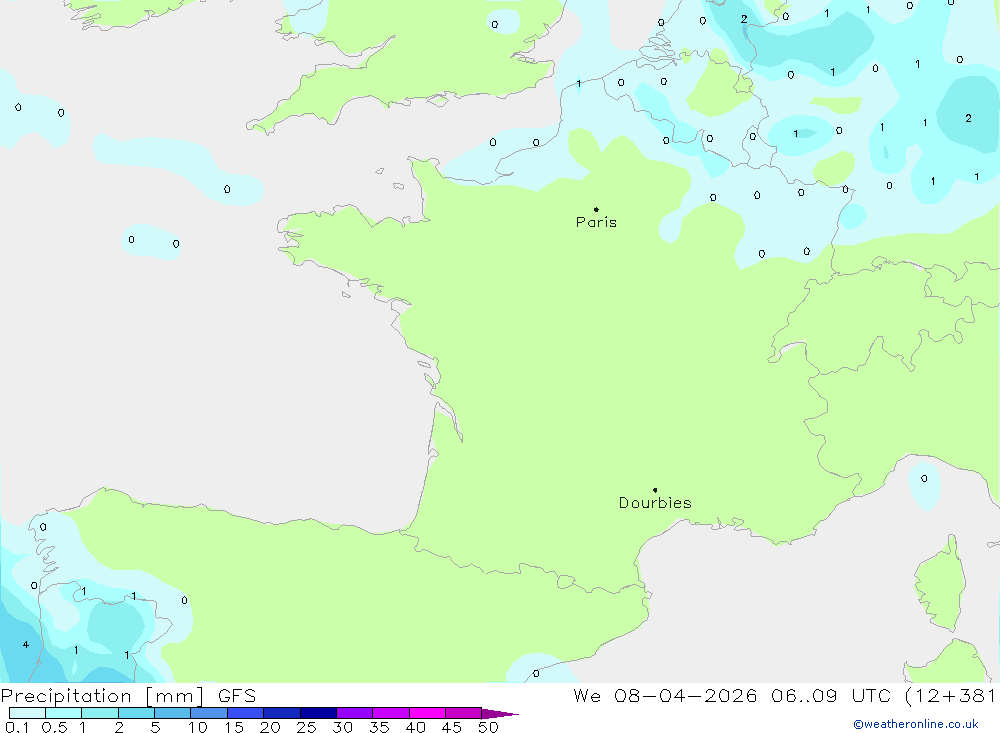The width and height of the screenshot is (1000, 733).
Task: Click the '06..09 UTC' time text
Action: (831, 696)
